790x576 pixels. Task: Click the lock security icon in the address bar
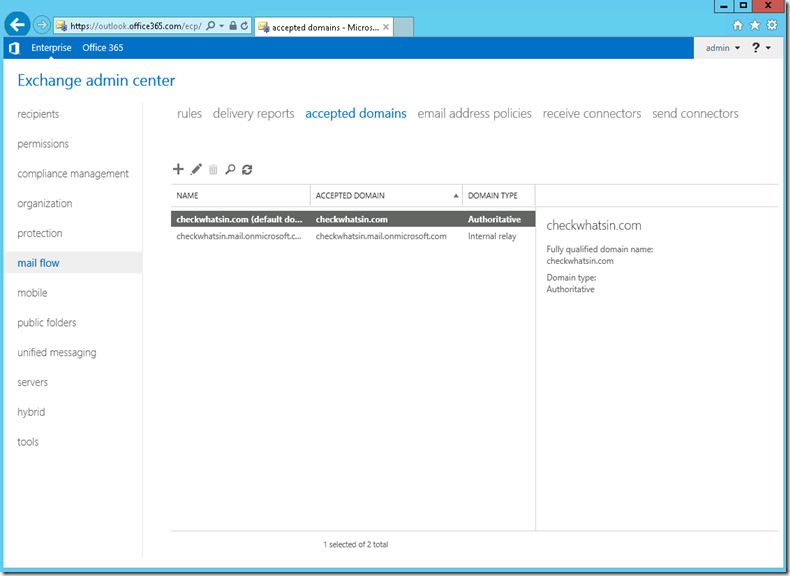(x=233, y=26)
